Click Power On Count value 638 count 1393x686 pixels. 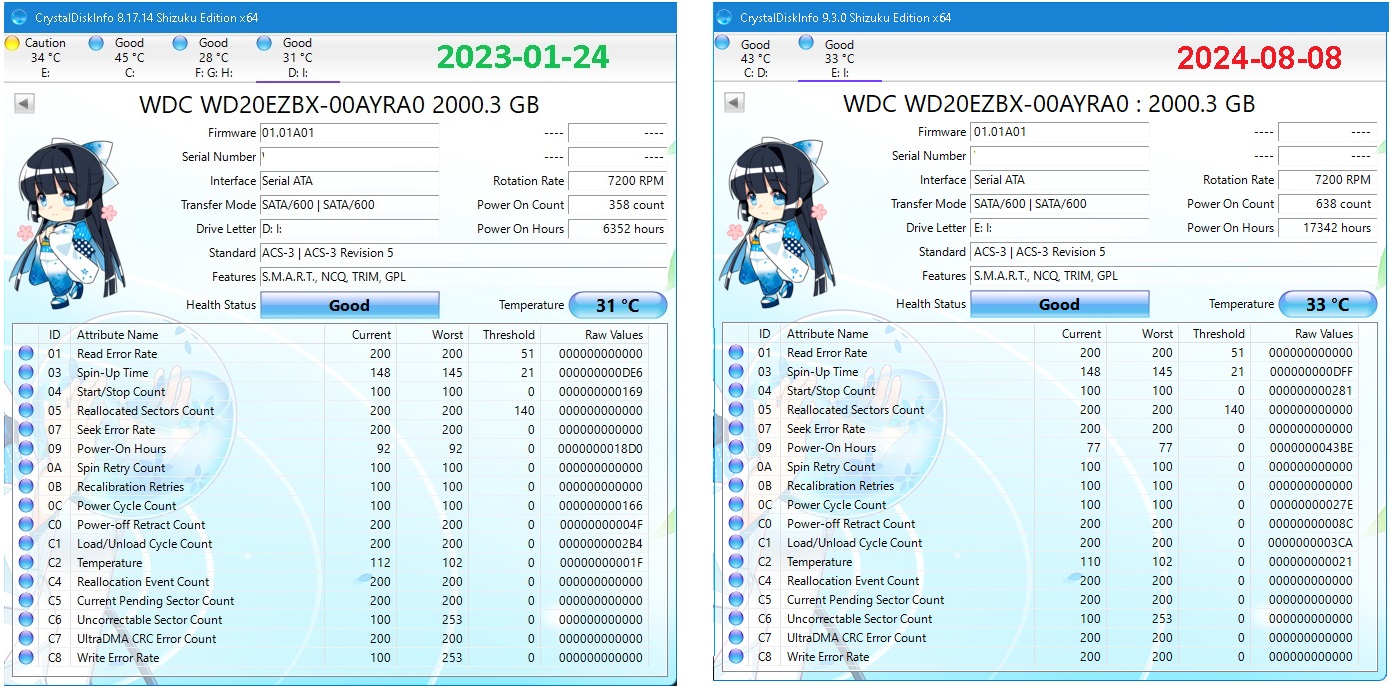1327,204
